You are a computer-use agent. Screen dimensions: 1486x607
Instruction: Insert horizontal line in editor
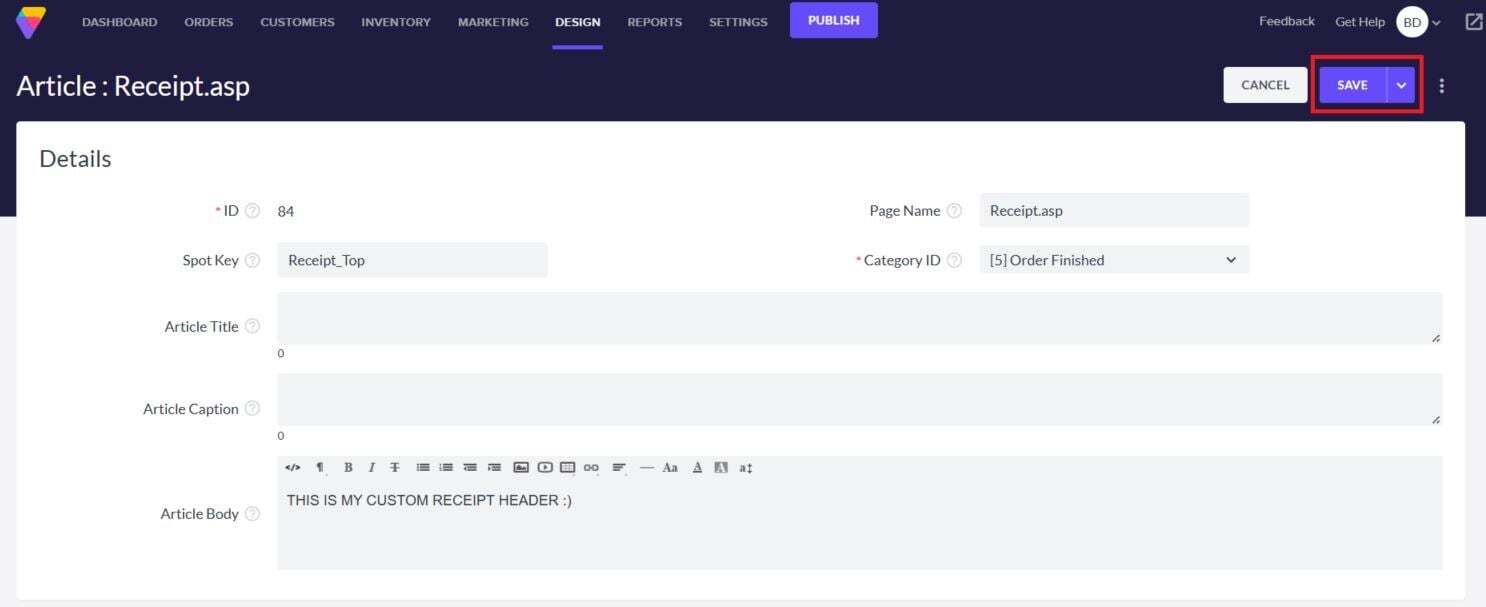[x=646, y=467]
